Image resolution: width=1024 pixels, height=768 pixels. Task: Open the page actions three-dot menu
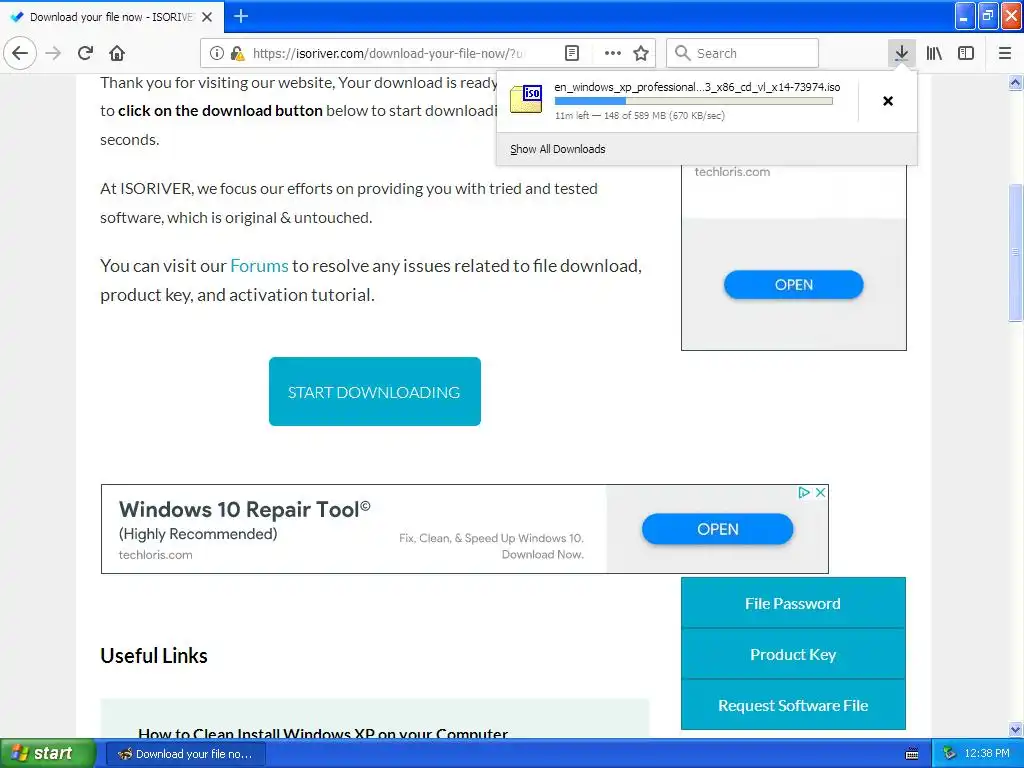(613, 53)
